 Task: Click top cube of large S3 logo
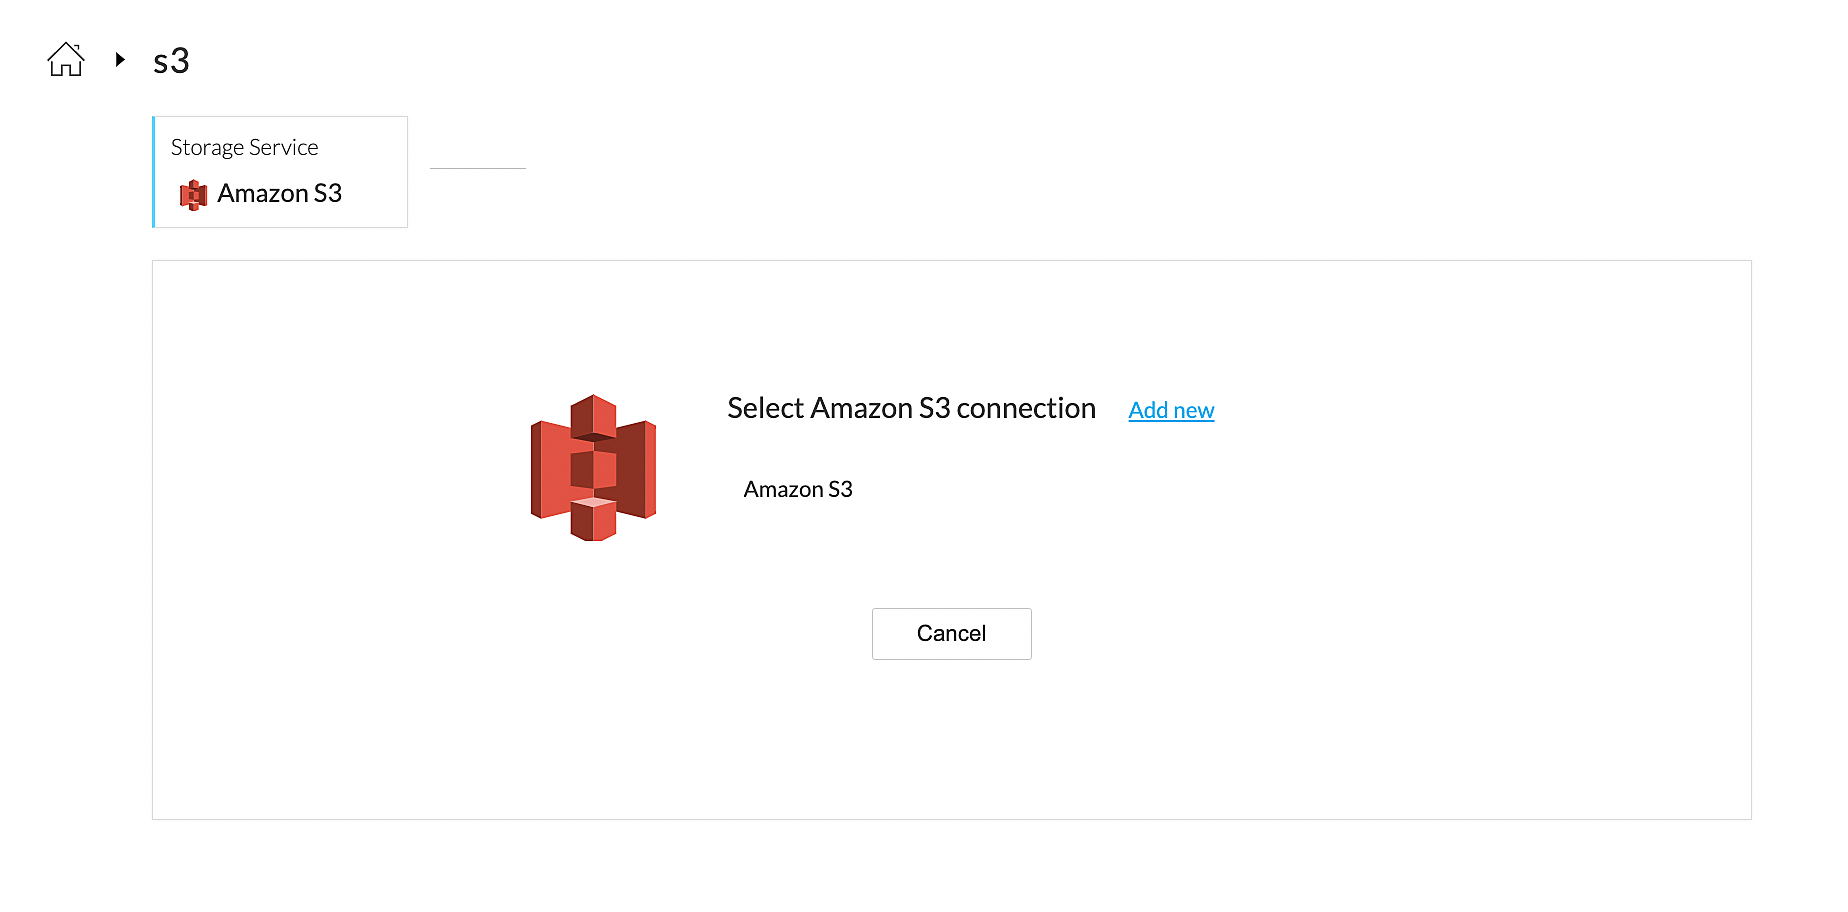[593, 415]
